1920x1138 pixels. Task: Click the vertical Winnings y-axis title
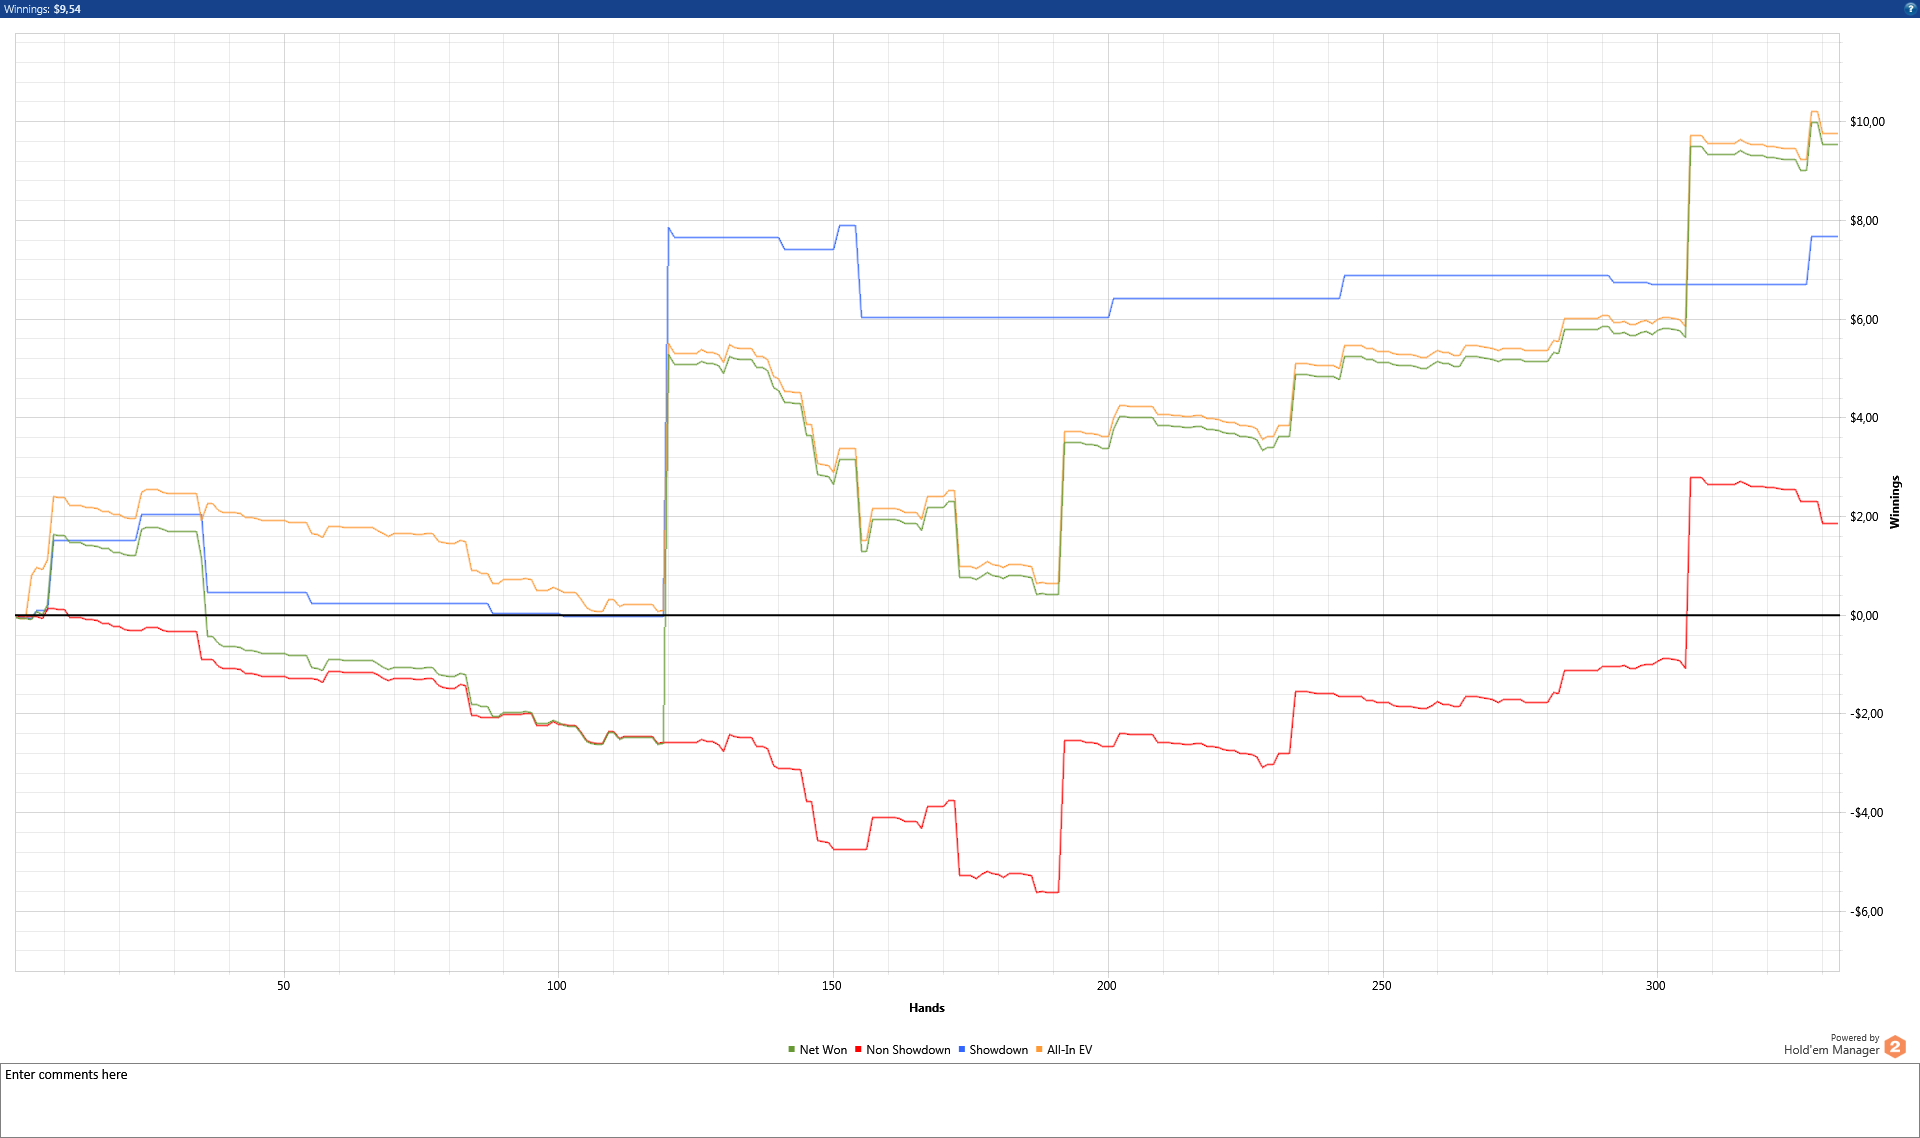pyautogui.click(x=1894, y=502)
